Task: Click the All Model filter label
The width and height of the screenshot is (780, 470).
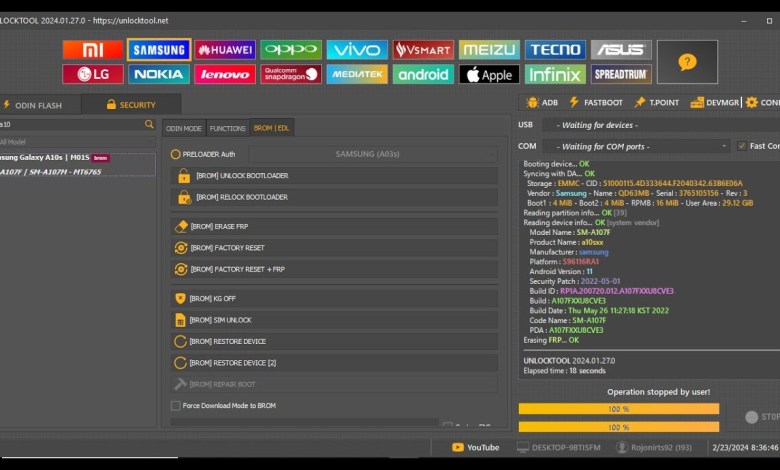Action: (x=13, y=142)
